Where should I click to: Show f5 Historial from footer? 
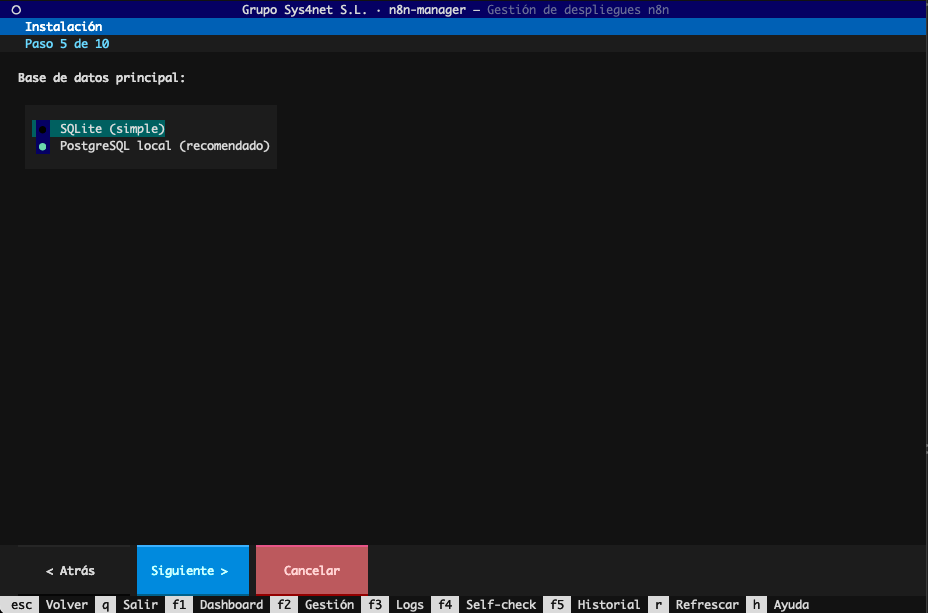click(x=595, y=605)
